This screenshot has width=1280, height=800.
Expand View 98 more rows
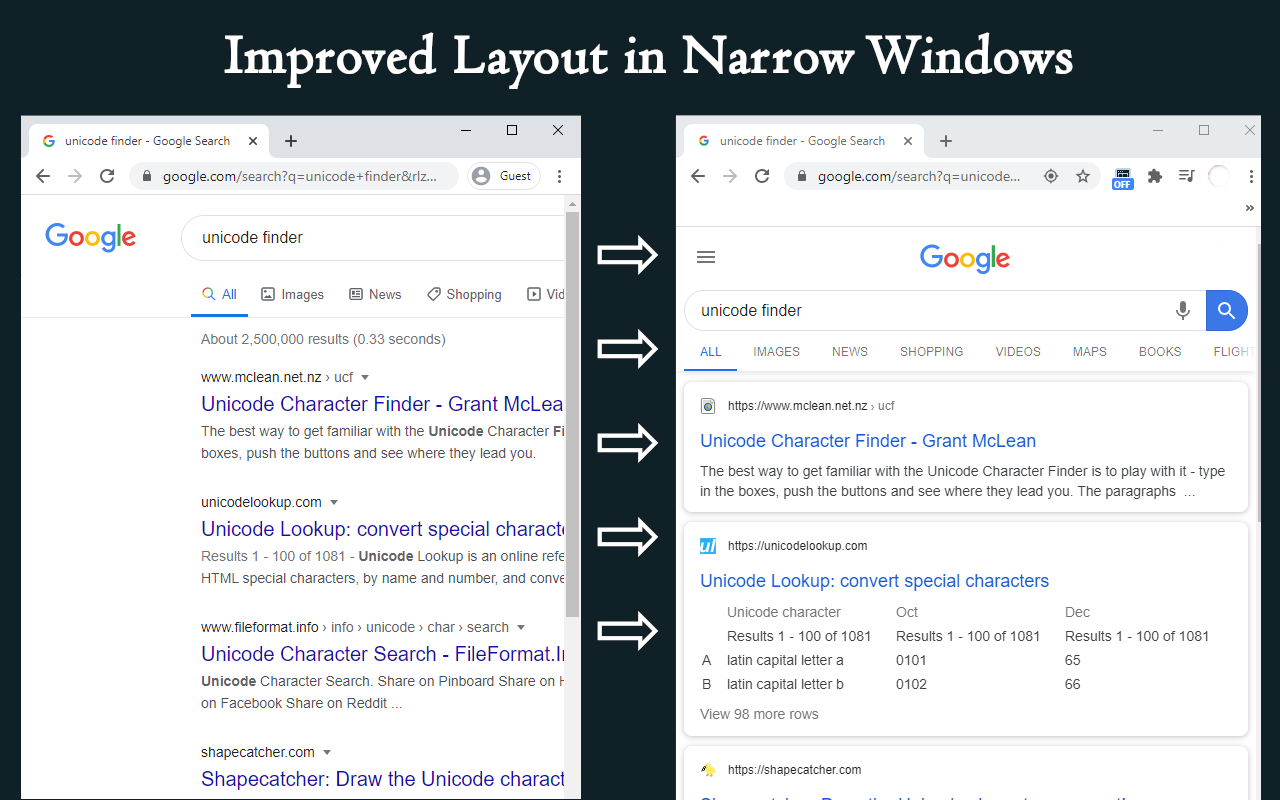coord(759,714)
